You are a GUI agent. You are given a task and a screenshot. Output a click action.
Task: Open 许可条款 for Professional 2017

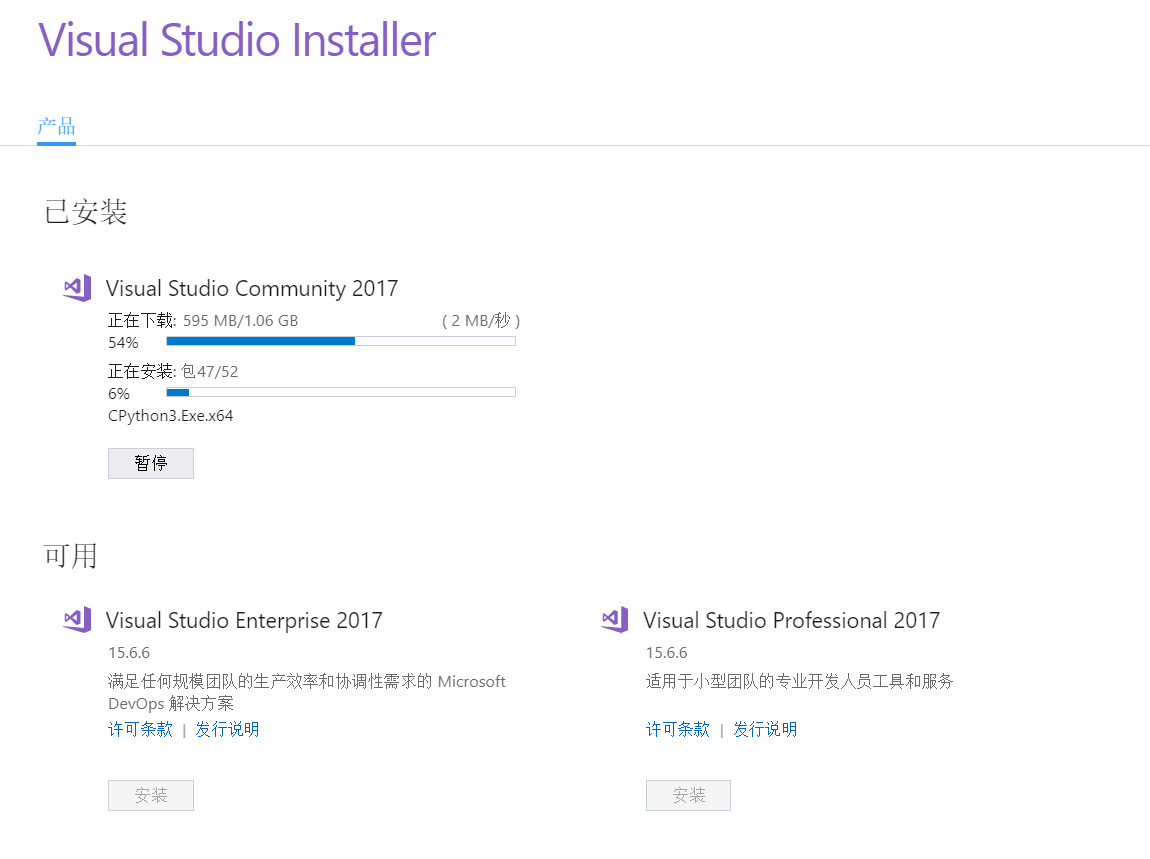point(678,729)
